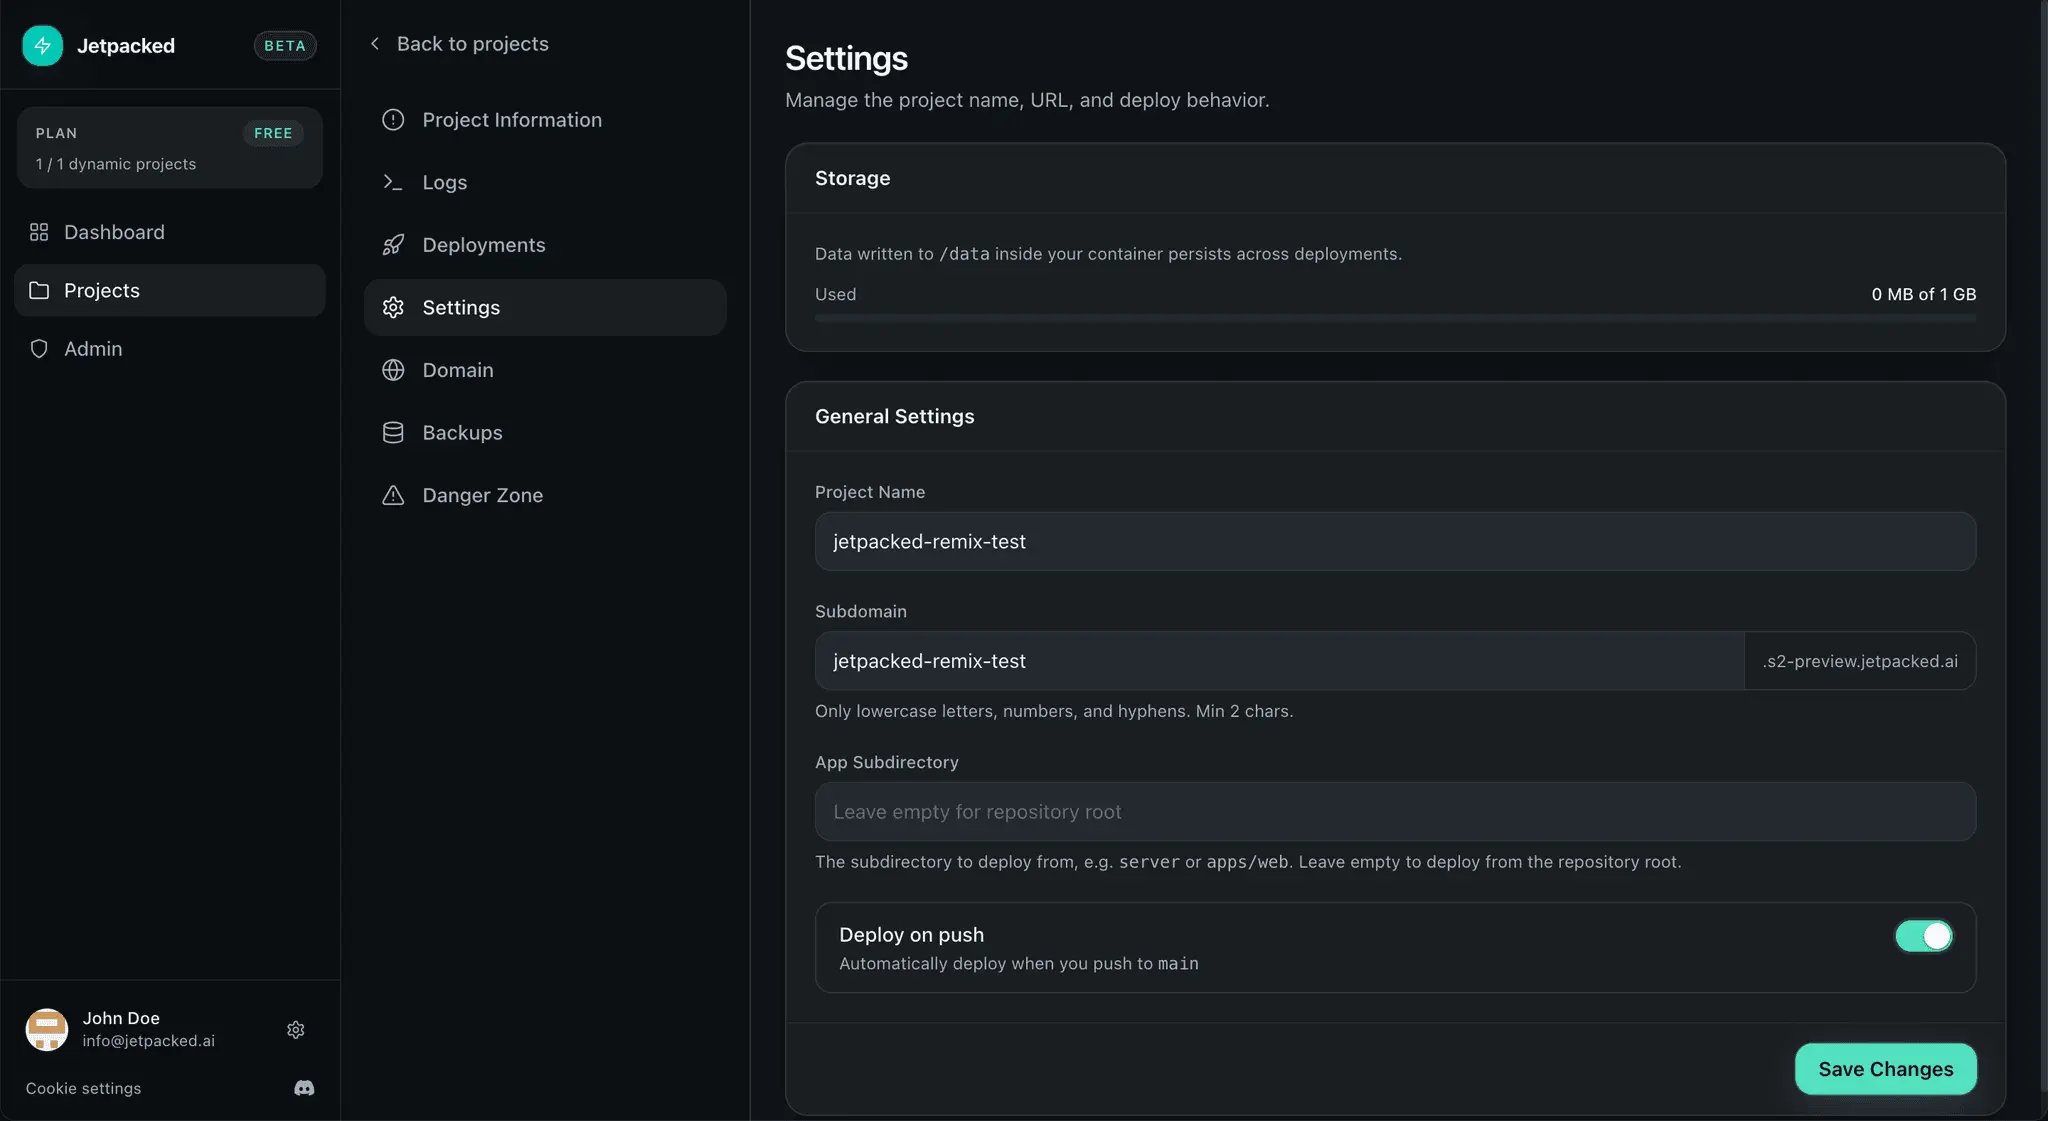Click the FREE plan badge
This screenshot has width=2048, height=1121.
273,133
